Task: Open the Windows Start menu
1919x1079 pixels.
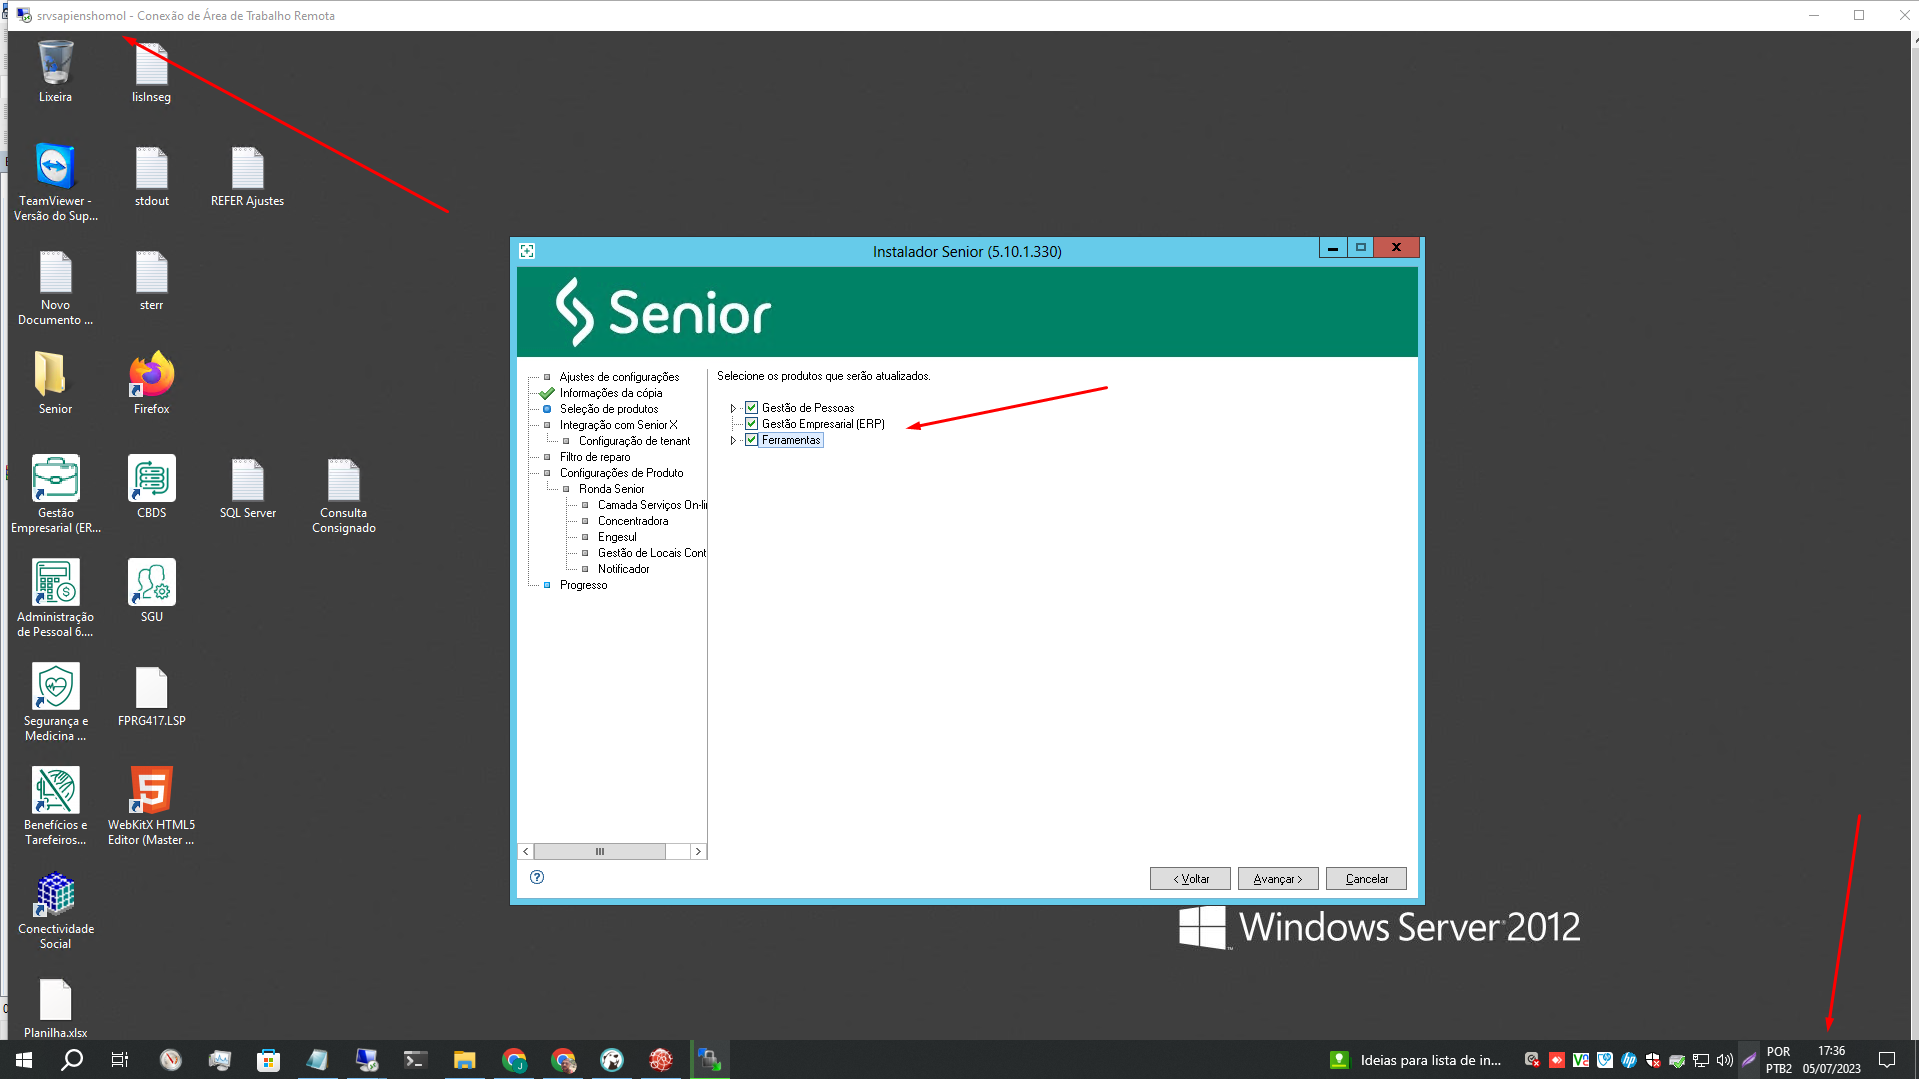Action: click(x=24, y=1060)
